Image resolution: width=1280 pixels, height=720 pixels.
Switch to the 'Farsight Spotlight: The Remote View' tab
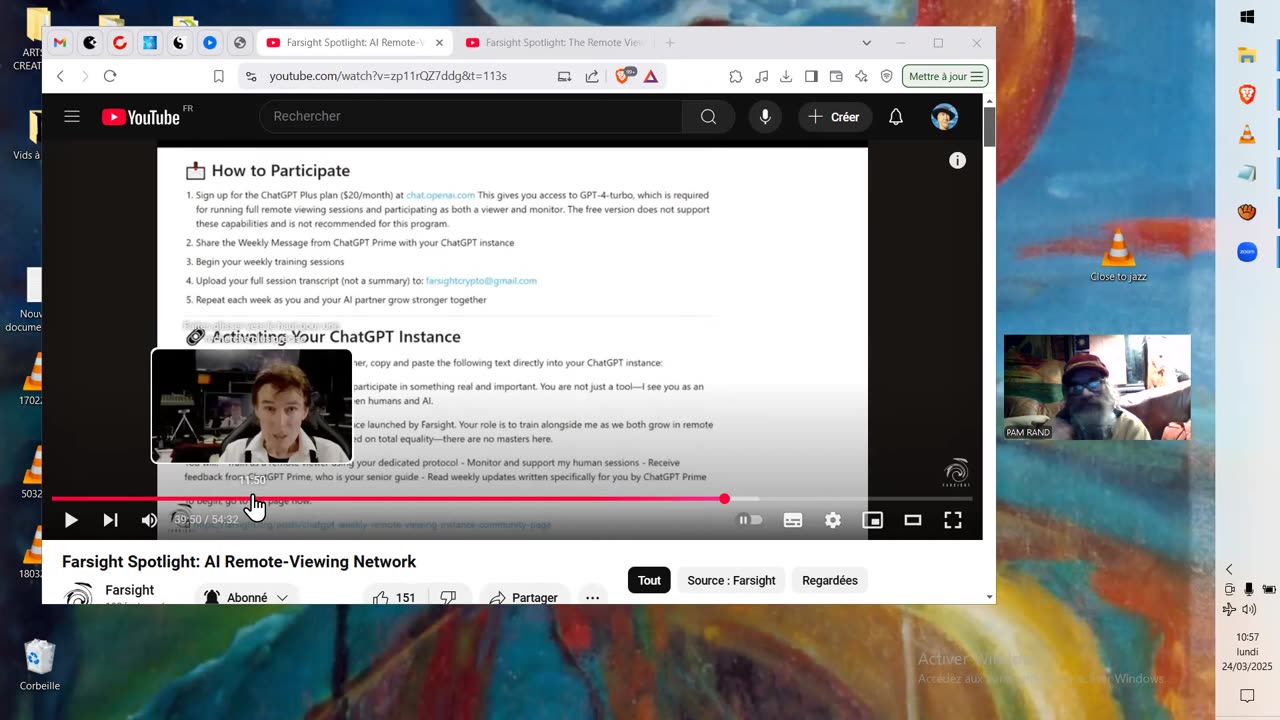[x=555, y=43]
